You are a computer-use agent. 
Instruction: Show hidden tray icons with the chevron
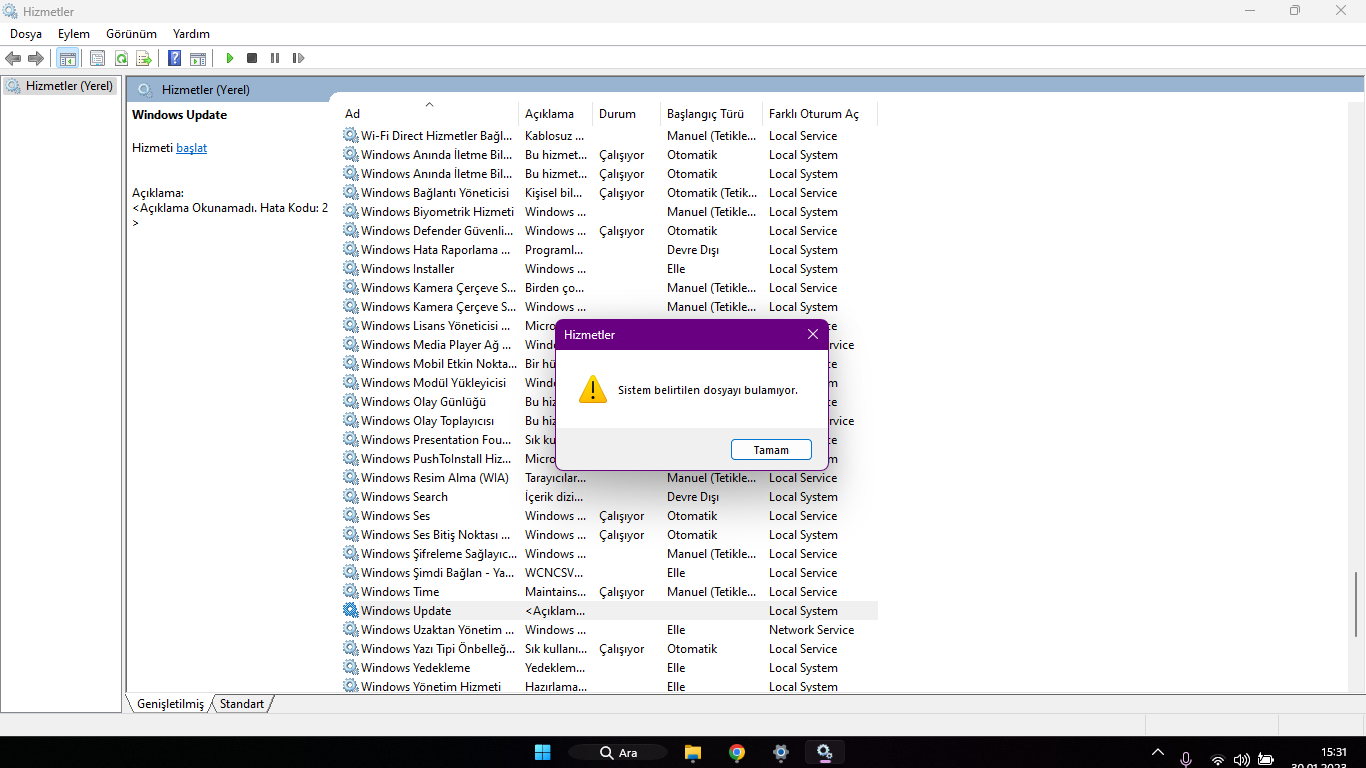1158,752
